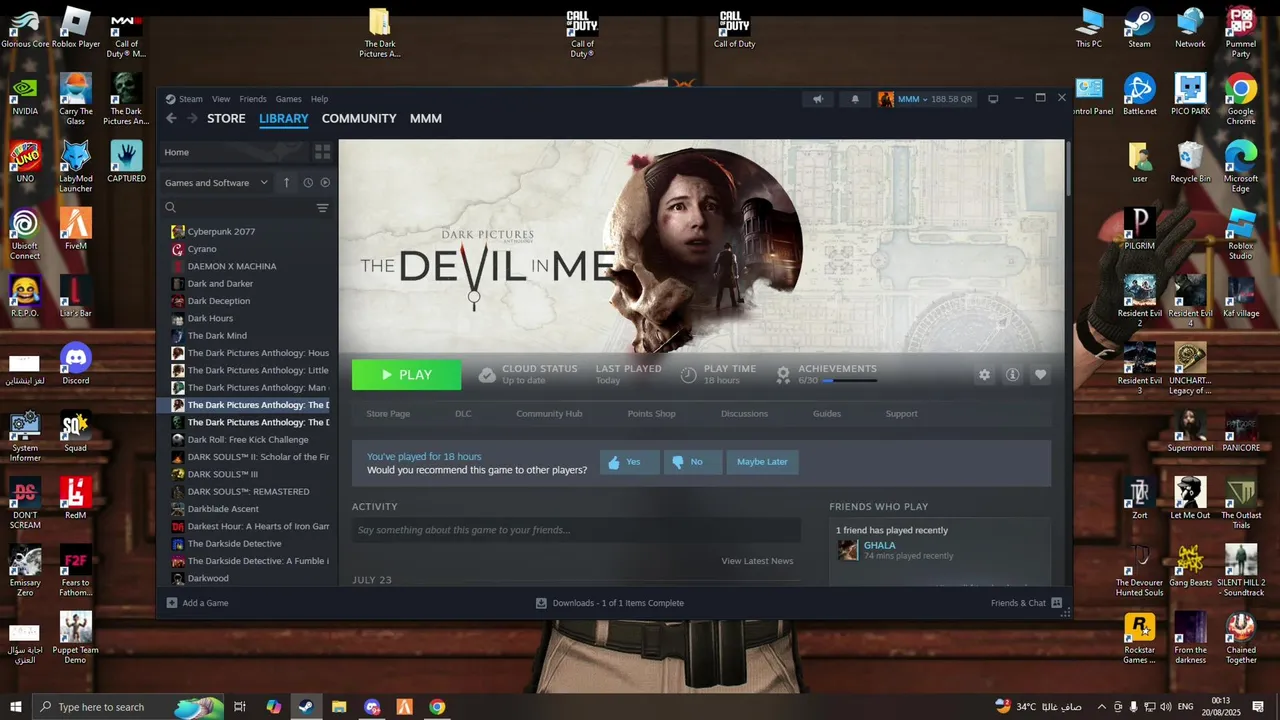Image resolution: width=1280 pixels, height=720 pixels.
Task: Open Community Hub link
Action: (x=549, y=414)
